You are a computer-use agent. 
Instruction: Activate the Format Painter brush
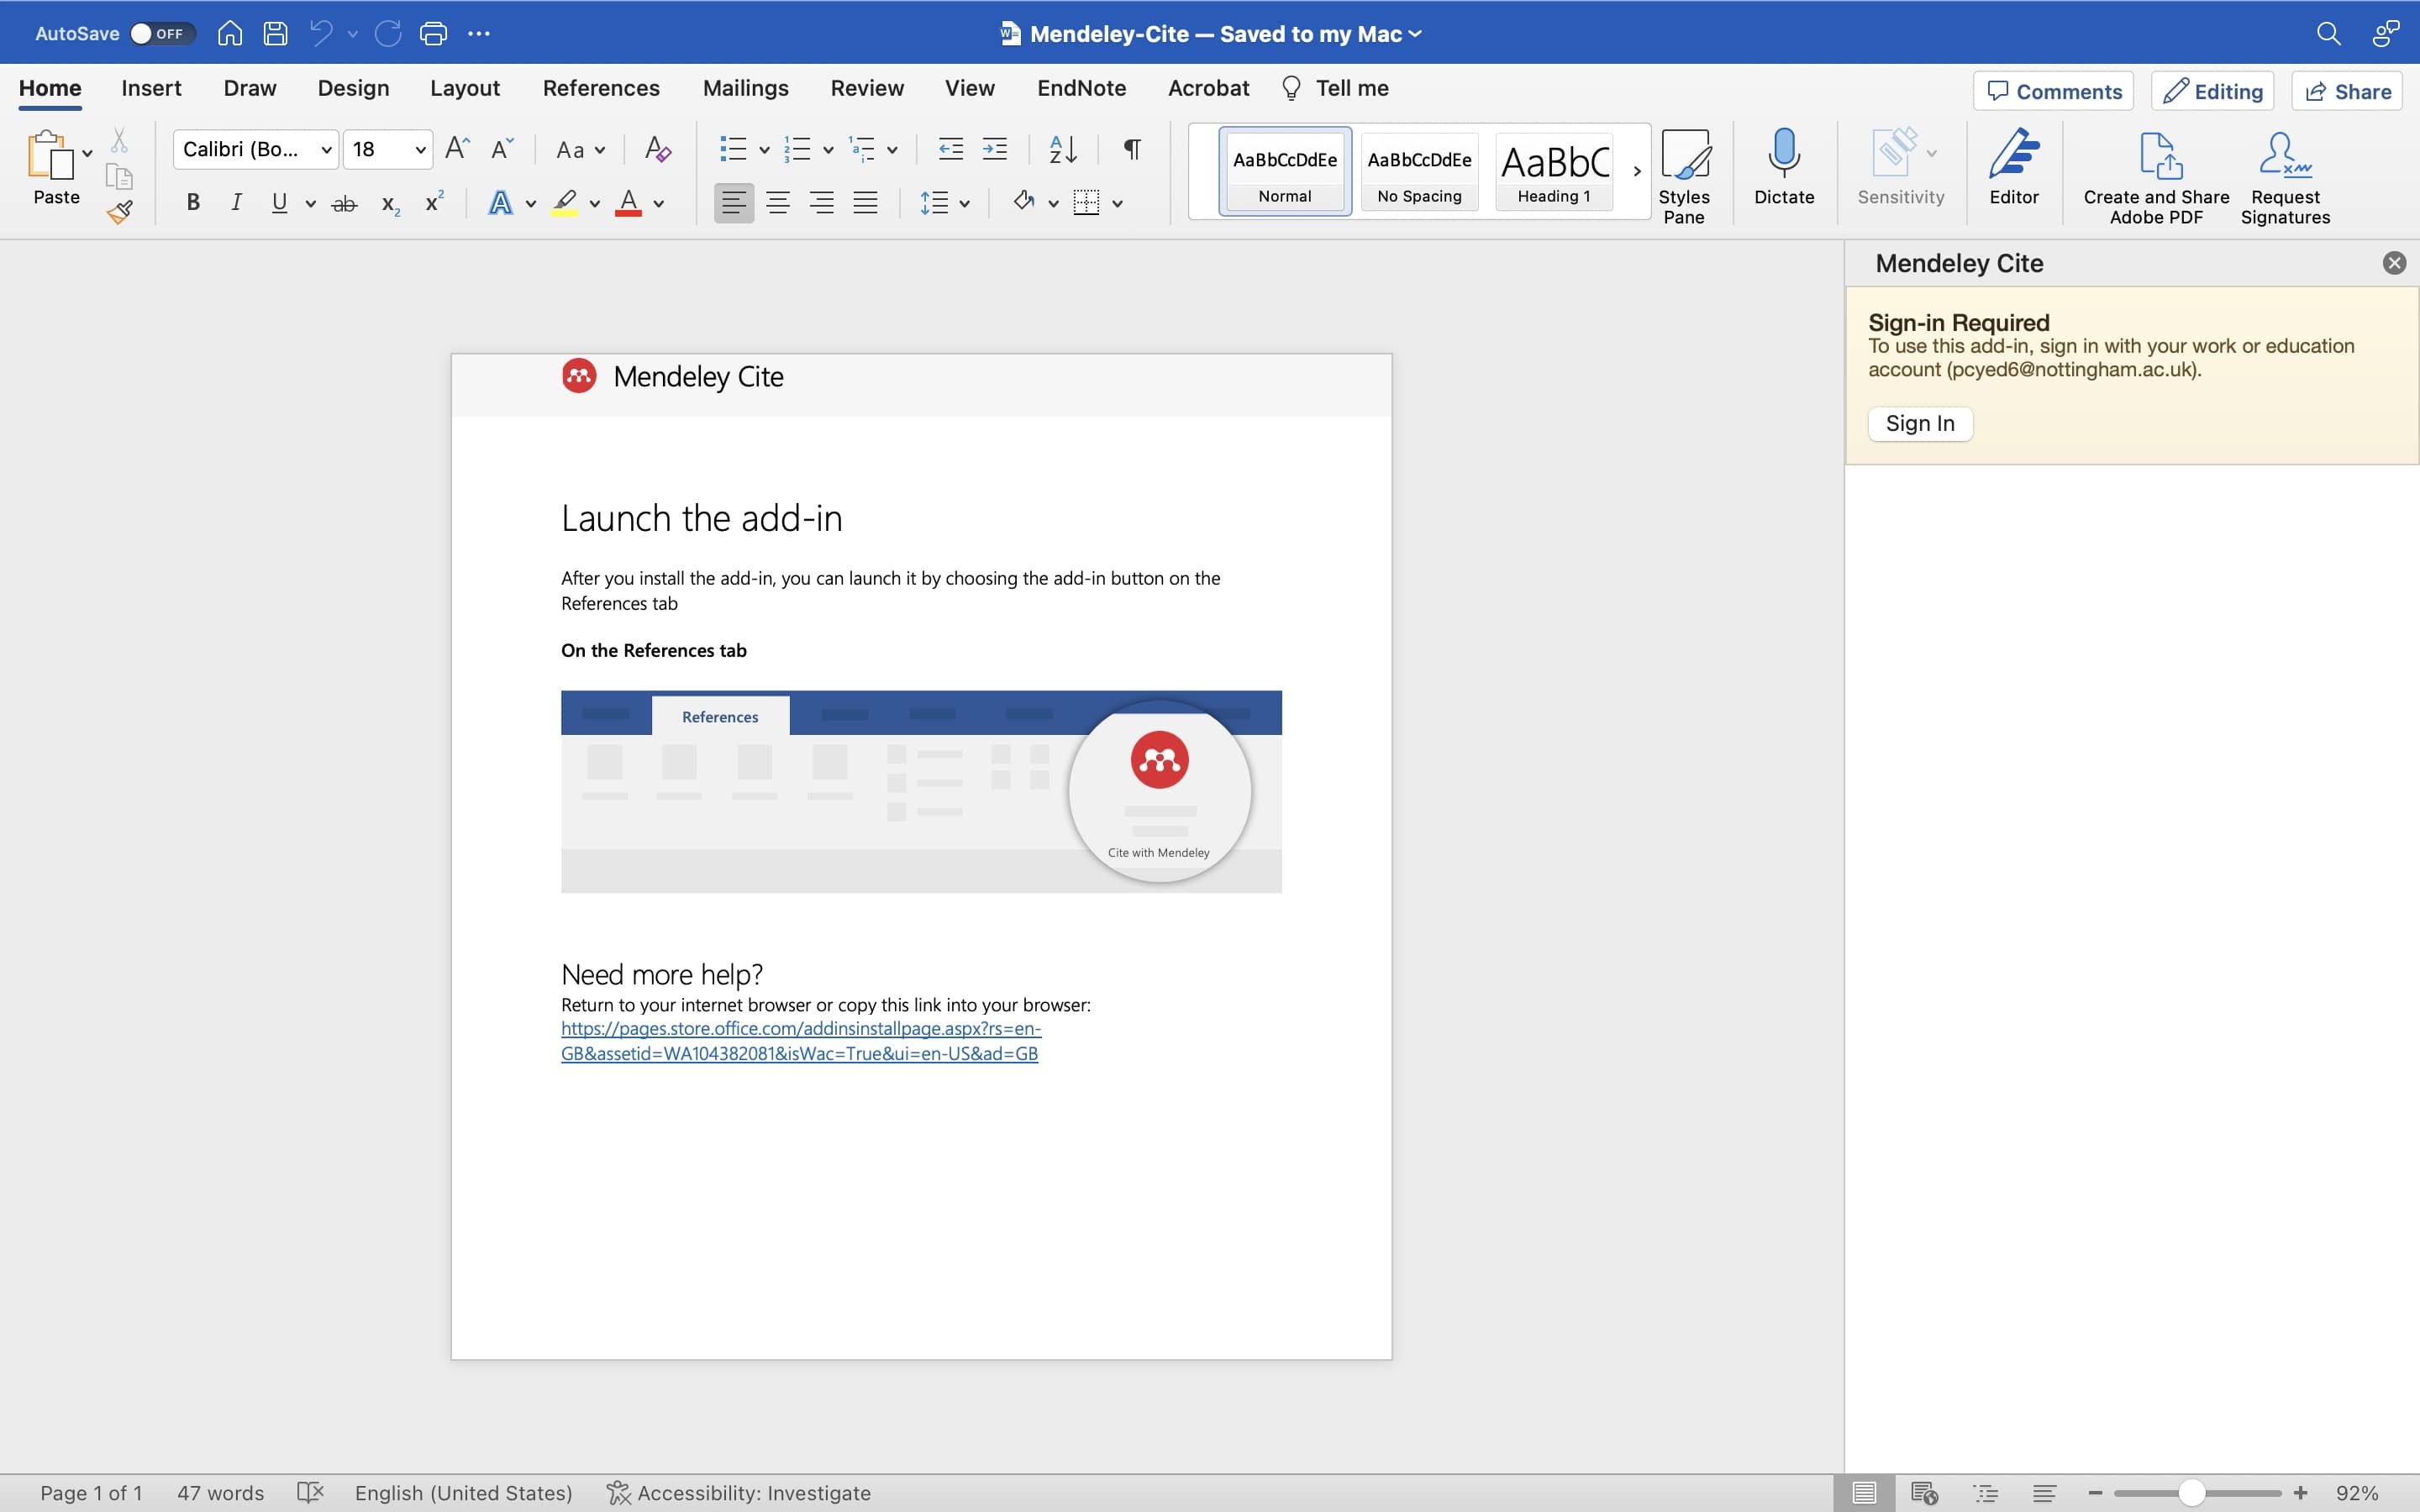(x=120, y=211)
